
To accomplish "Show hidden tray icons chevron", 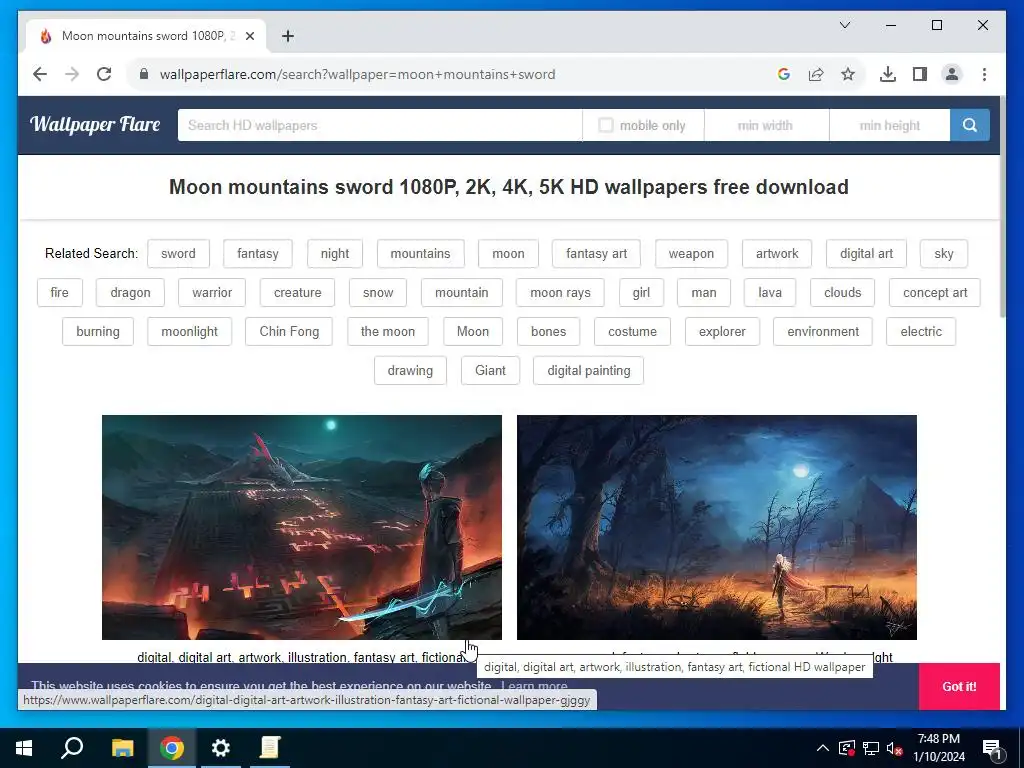I will tap(823, 748).
